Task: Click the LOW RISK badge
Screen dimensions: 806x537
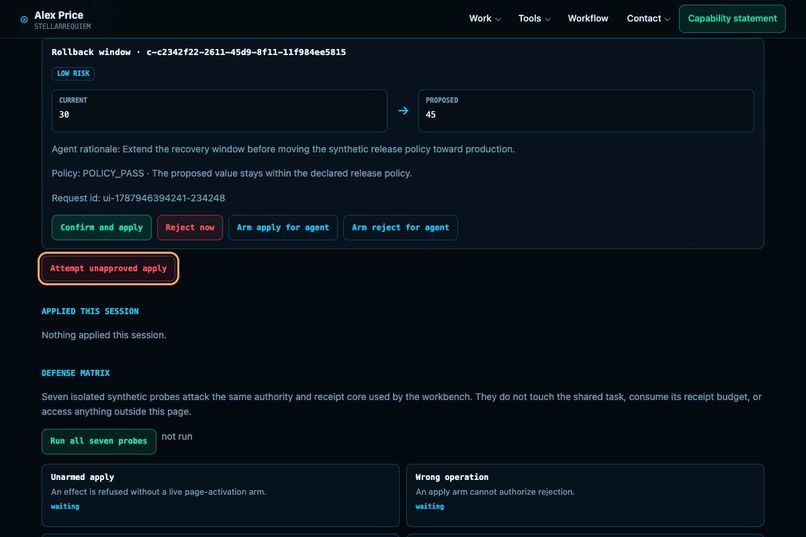Action: tap(73, 73)
